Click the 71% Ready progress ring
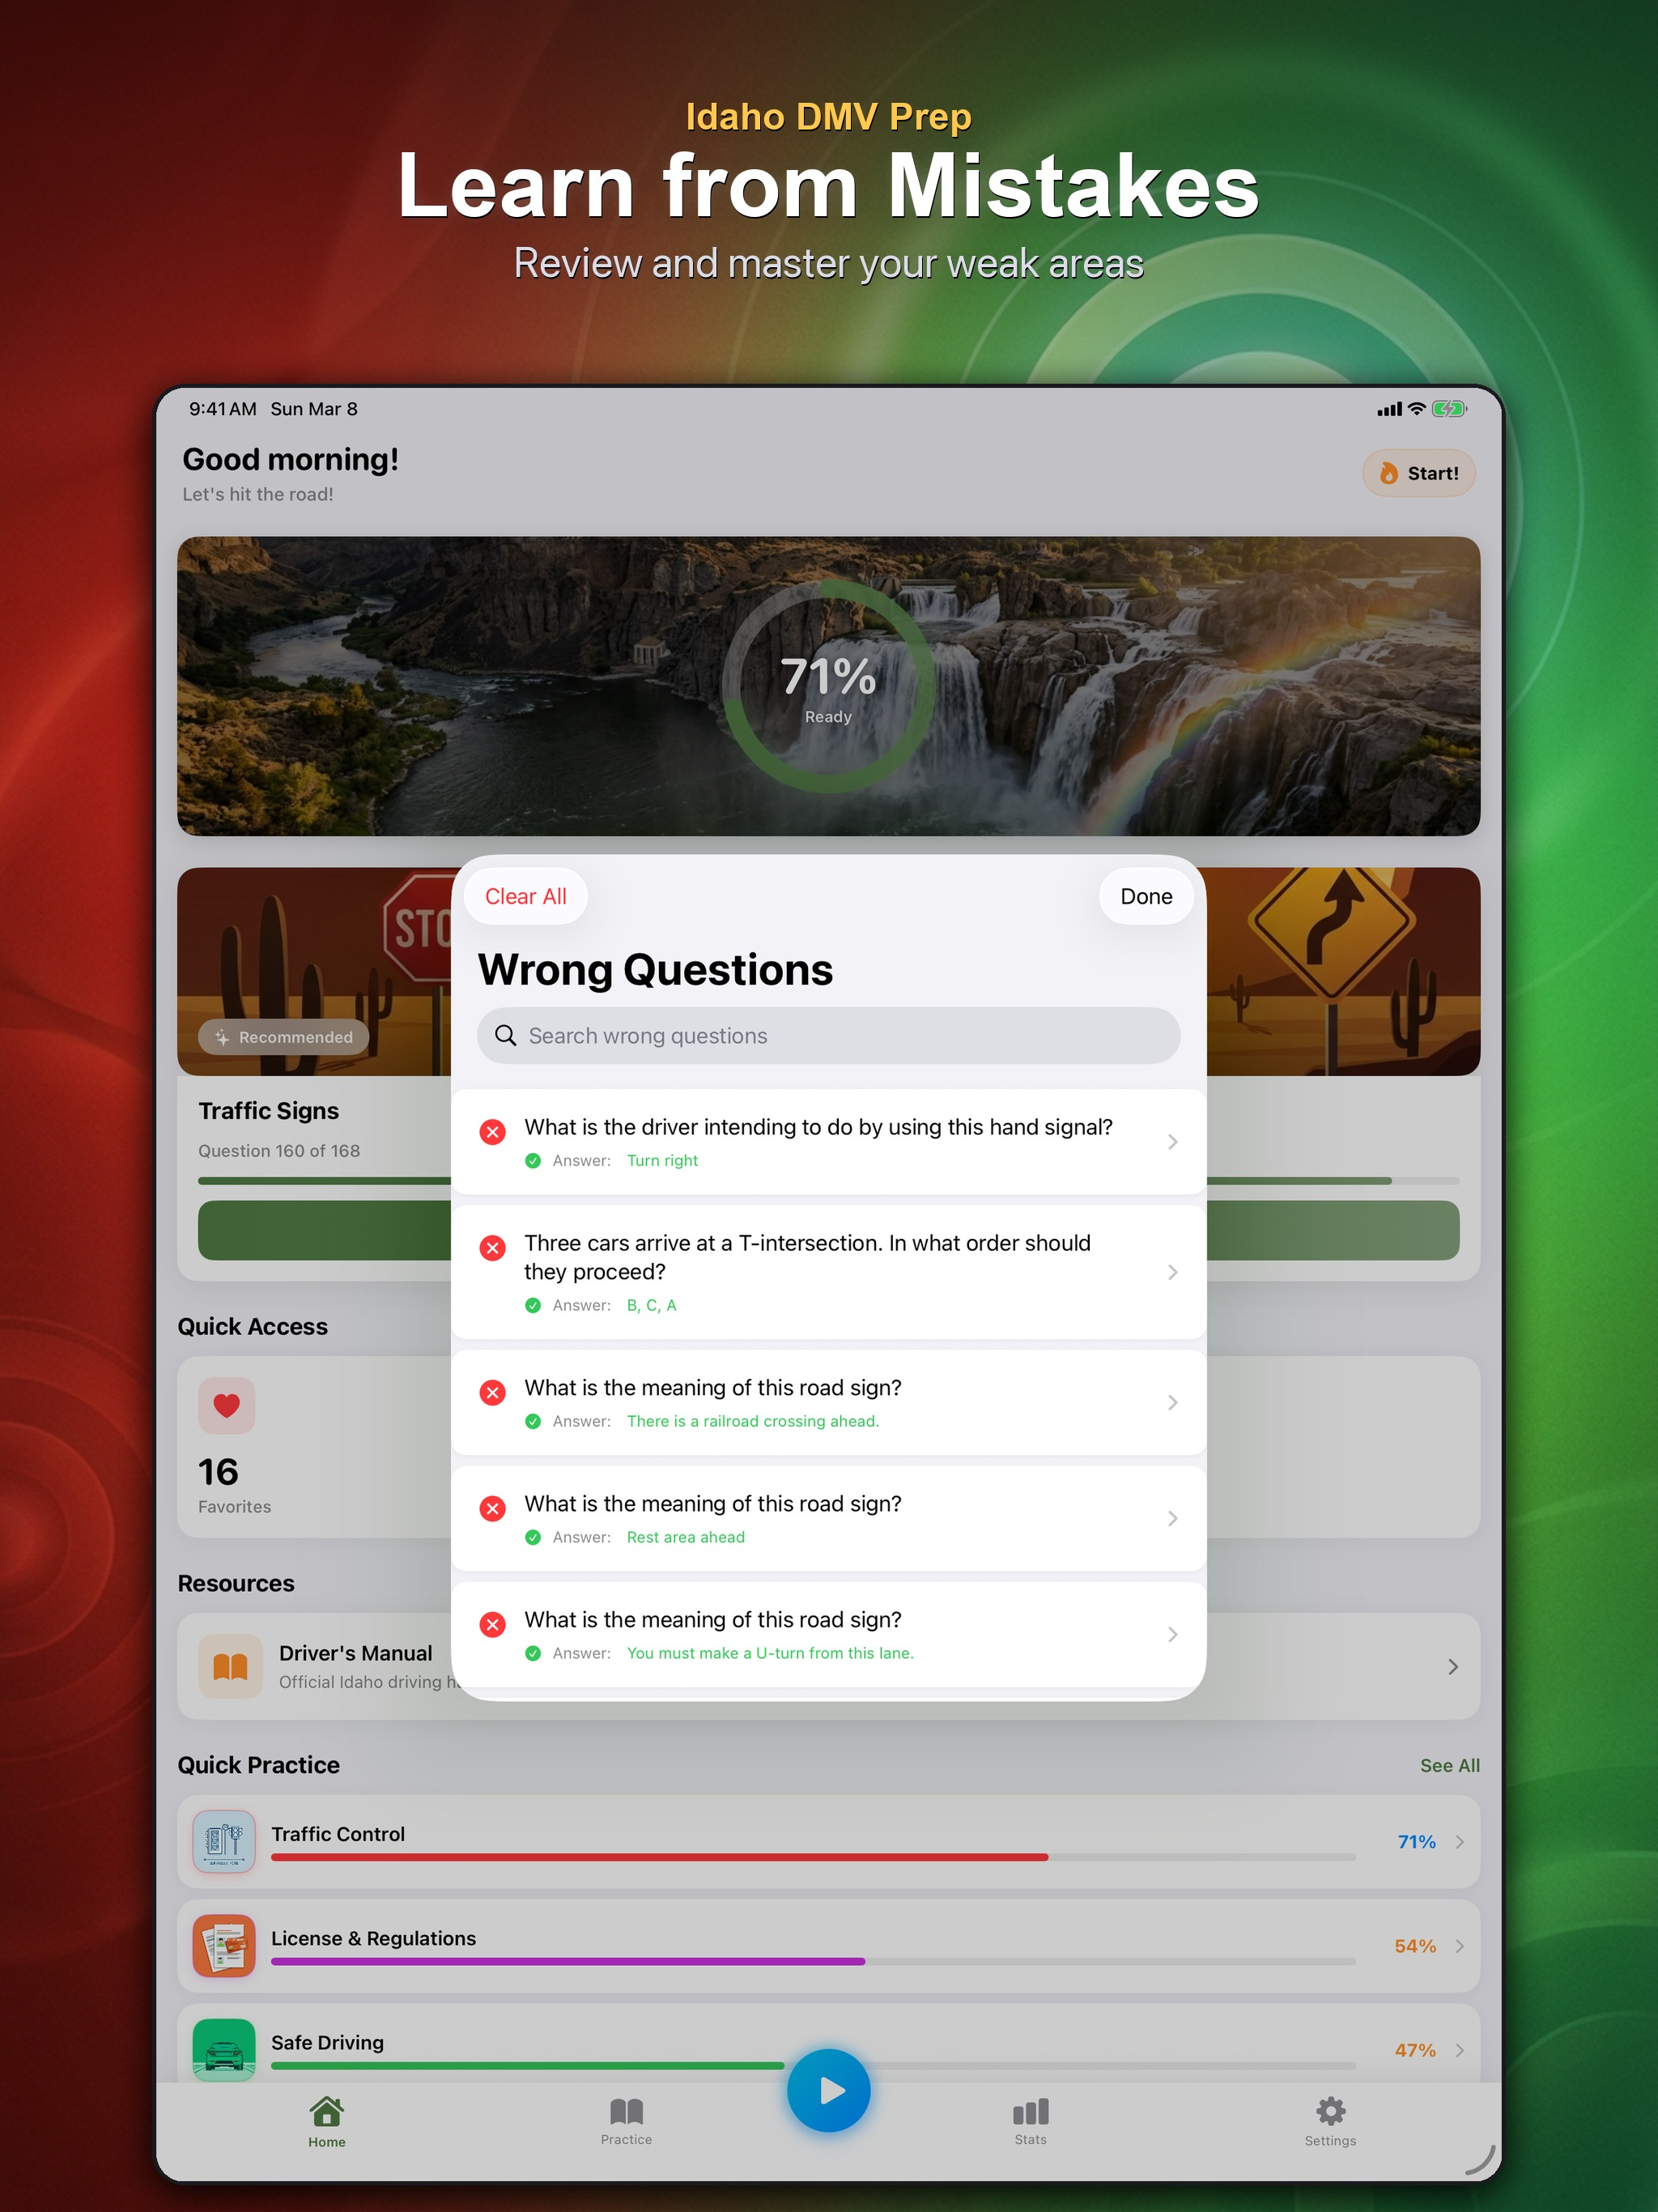Viewport: 1658px width, 2212px height. pos(828,687)
